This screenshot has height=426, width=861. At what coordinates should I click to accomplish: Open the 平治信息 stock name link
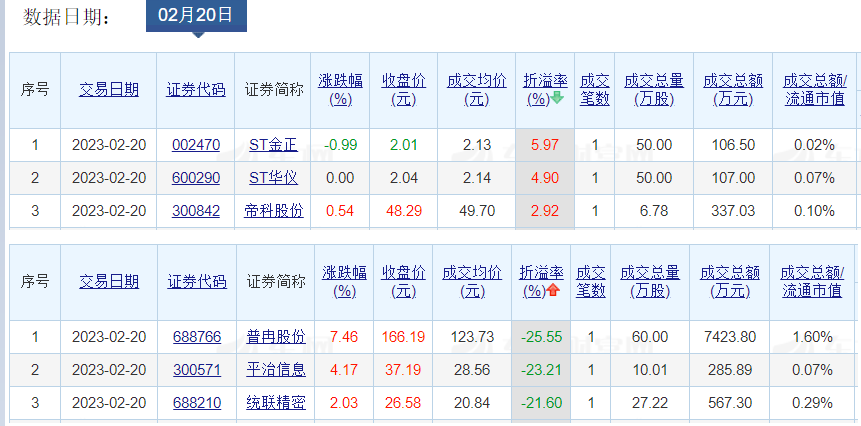(x=276, y=370)
